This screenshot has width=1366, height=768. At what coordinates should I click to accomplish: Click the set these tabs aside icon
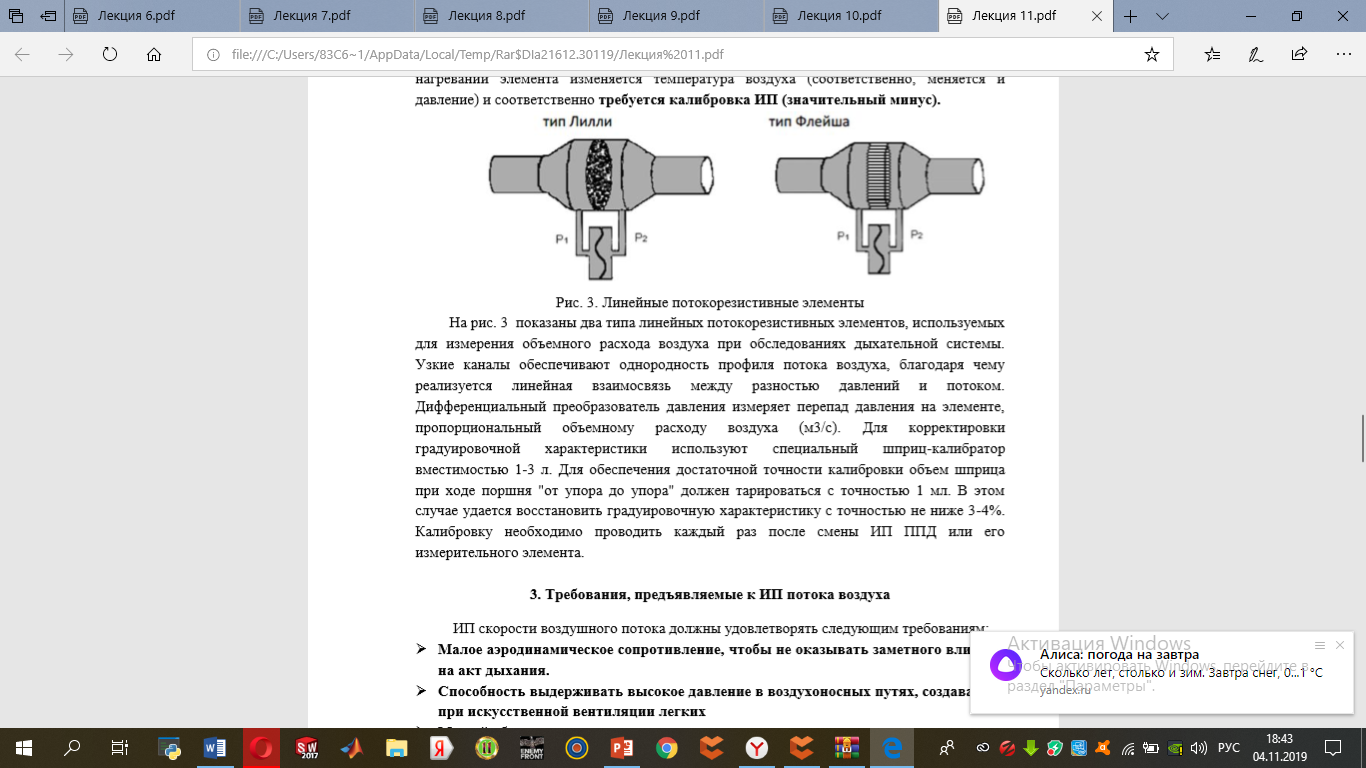point(49,16)
